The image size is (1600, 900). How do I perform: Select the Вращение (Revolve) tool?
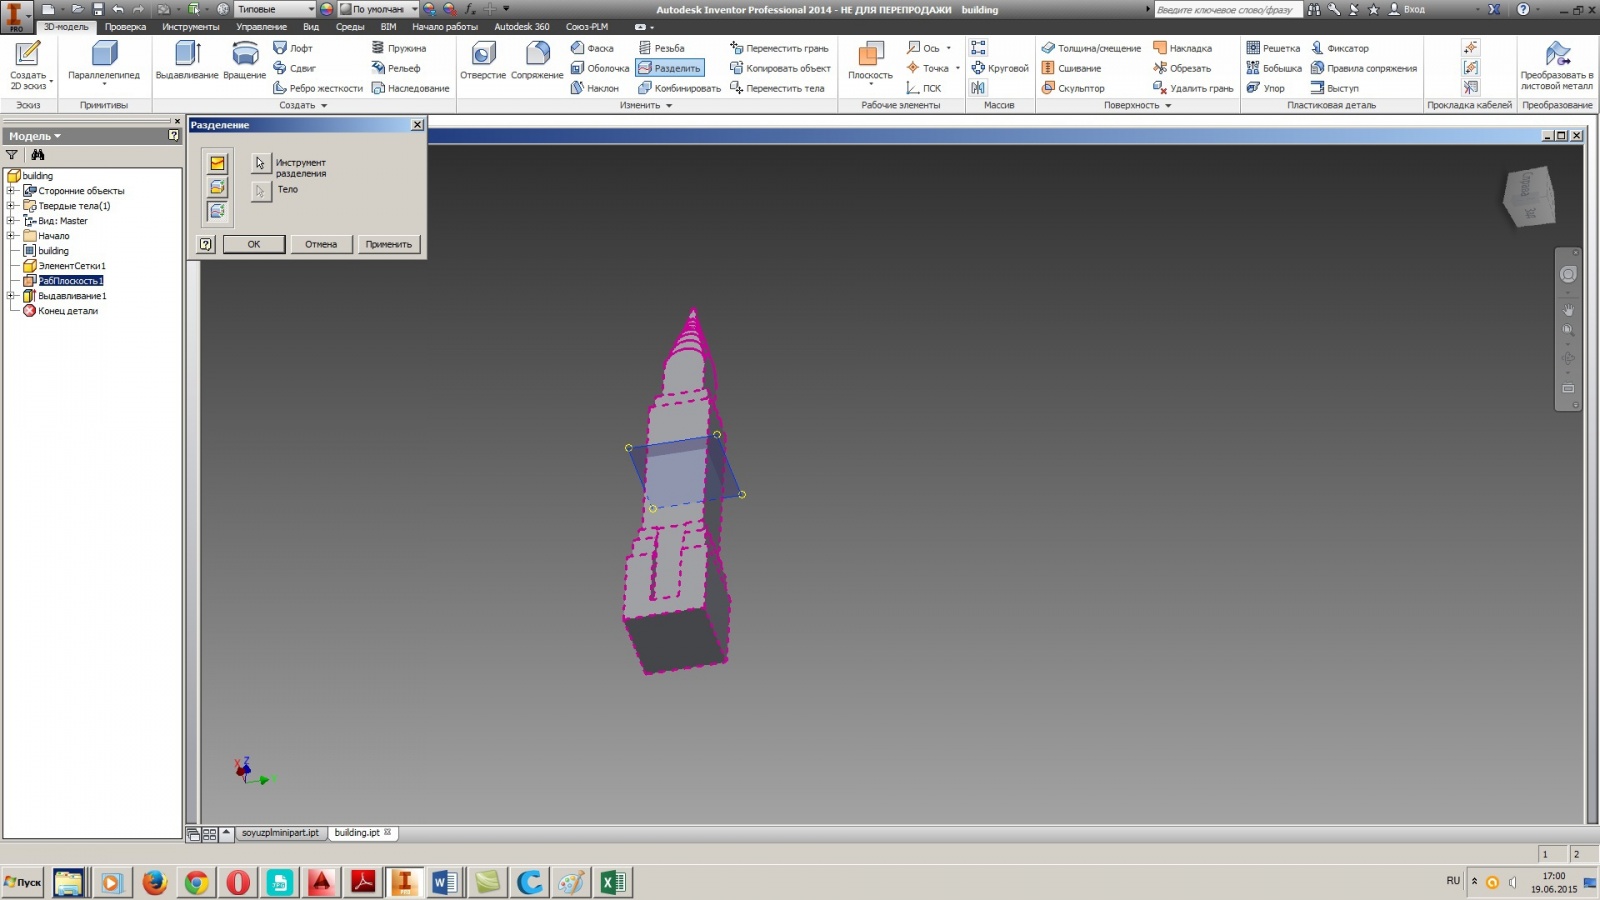coord(243,62)
